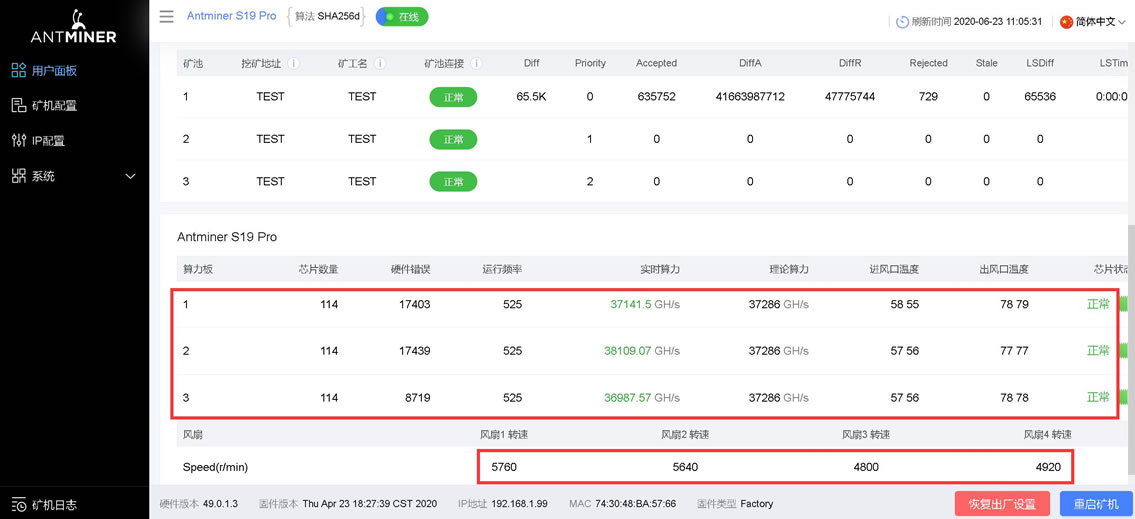Image resolution: width=1135 pixels, height=519 pixels.
Task: Click the 矿机日志 icon at the sidebar bottom
Action: point(19,505)
